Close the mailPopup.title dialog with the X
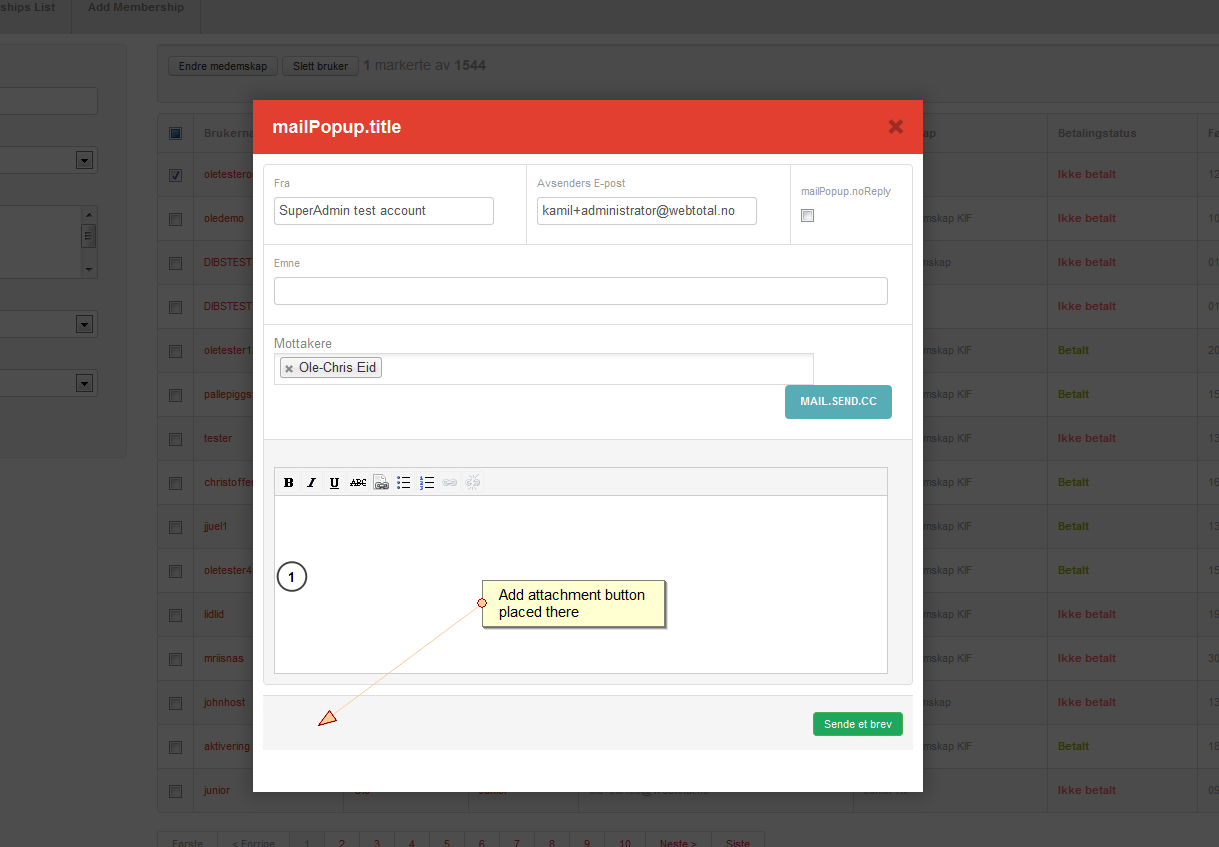Image resolution: width=1219 pixels, height=847 pixels. [x=896, y=127]
